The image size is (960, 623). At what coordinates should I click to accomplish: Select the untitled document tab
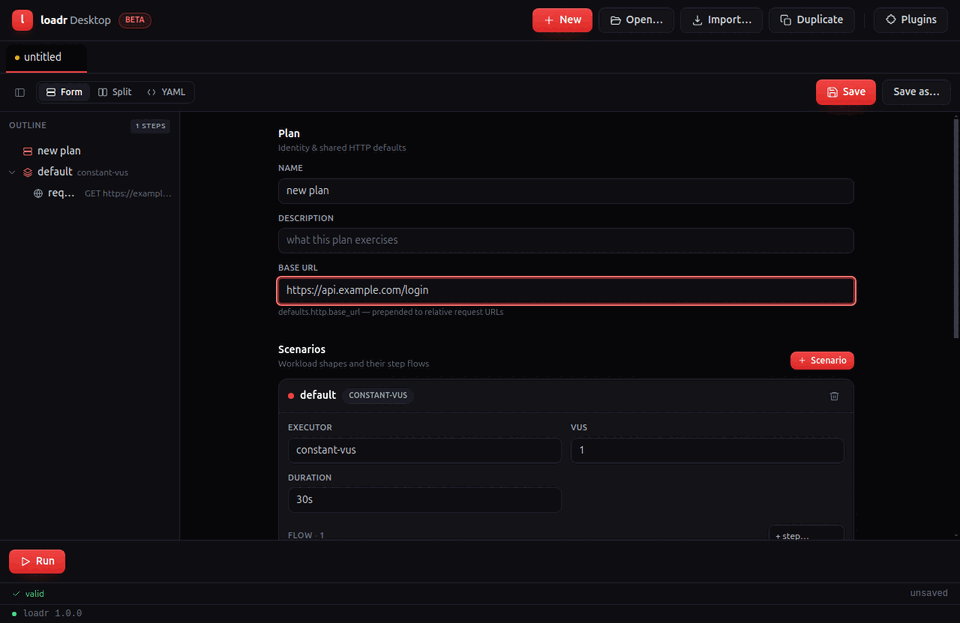[46, 58]
